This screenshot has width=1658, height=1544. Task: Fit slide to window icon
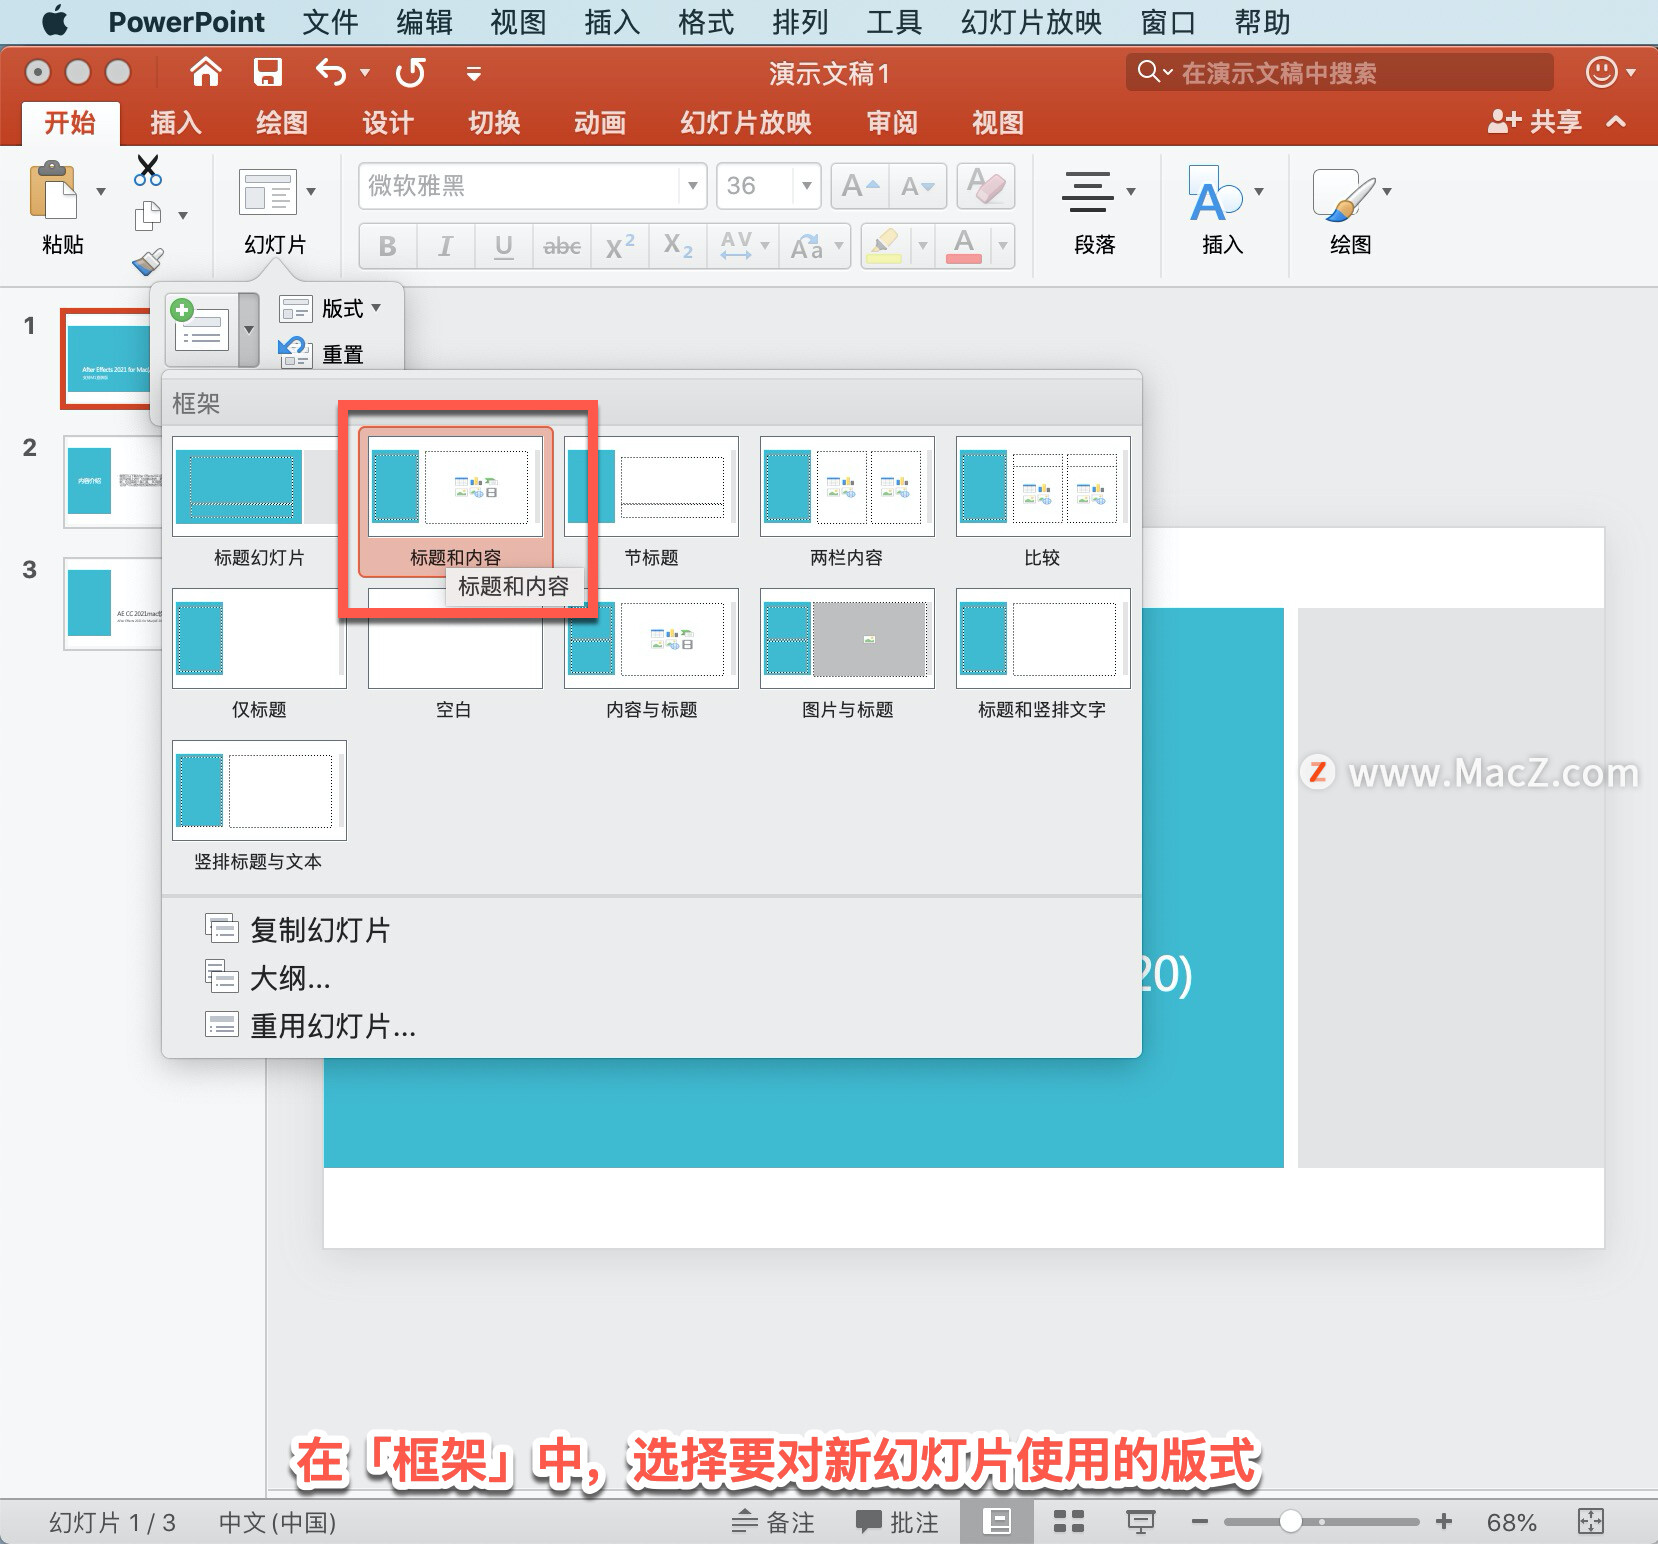click(x=1590, y=1522)
